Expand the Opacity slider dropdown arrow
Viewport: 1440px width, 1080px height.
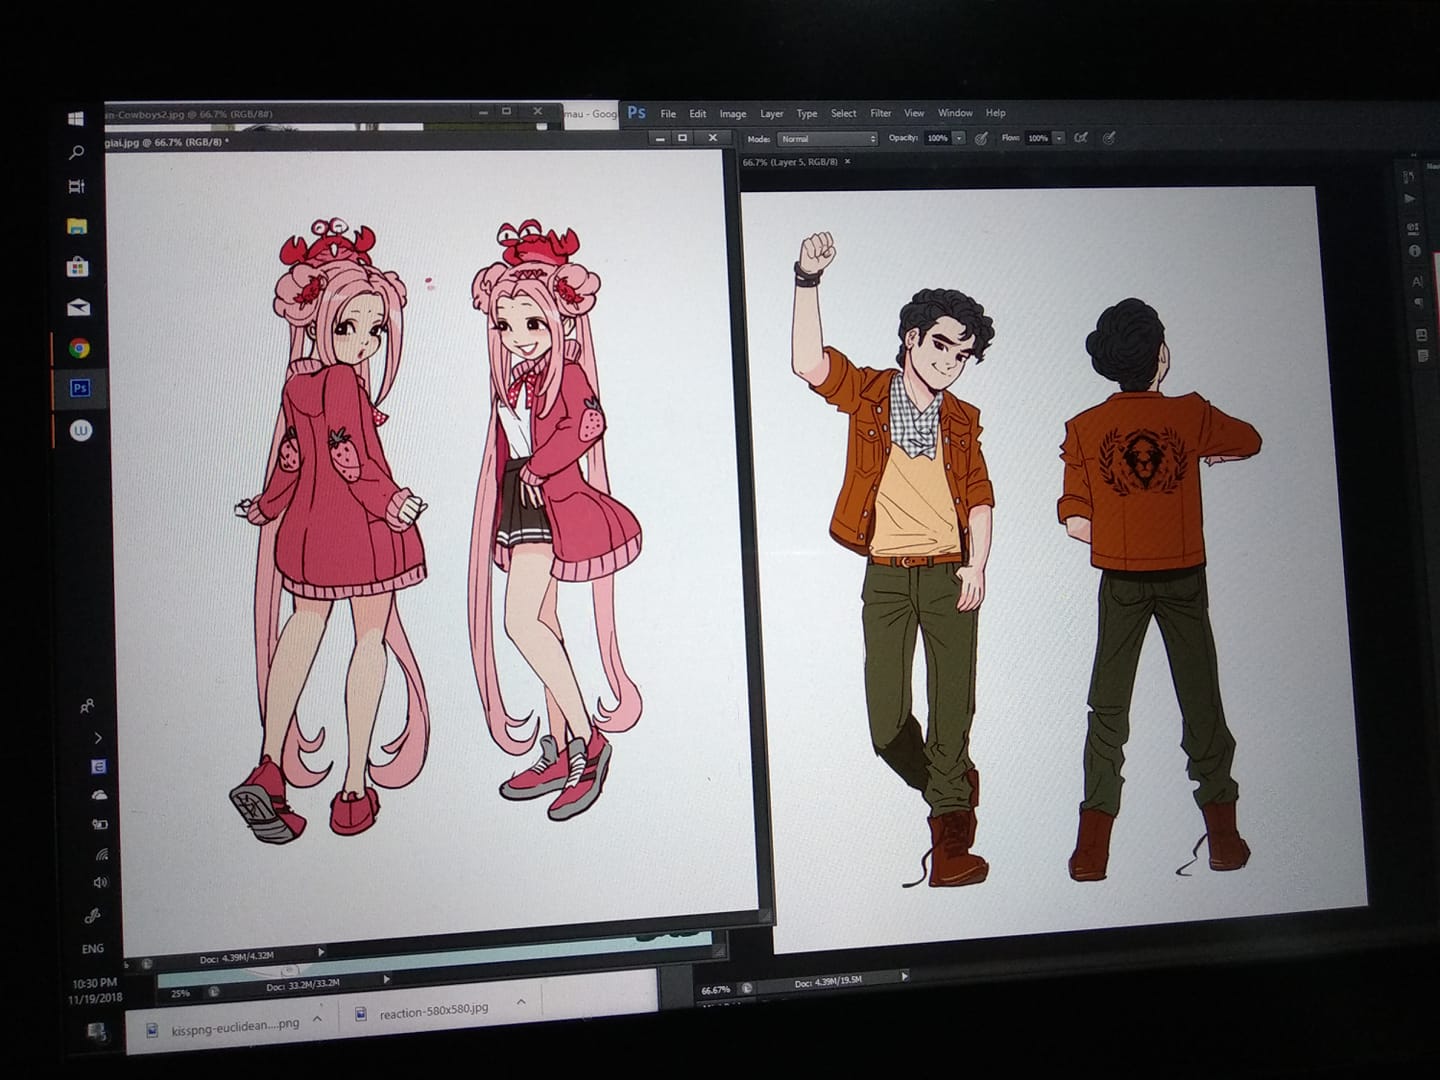959,138
